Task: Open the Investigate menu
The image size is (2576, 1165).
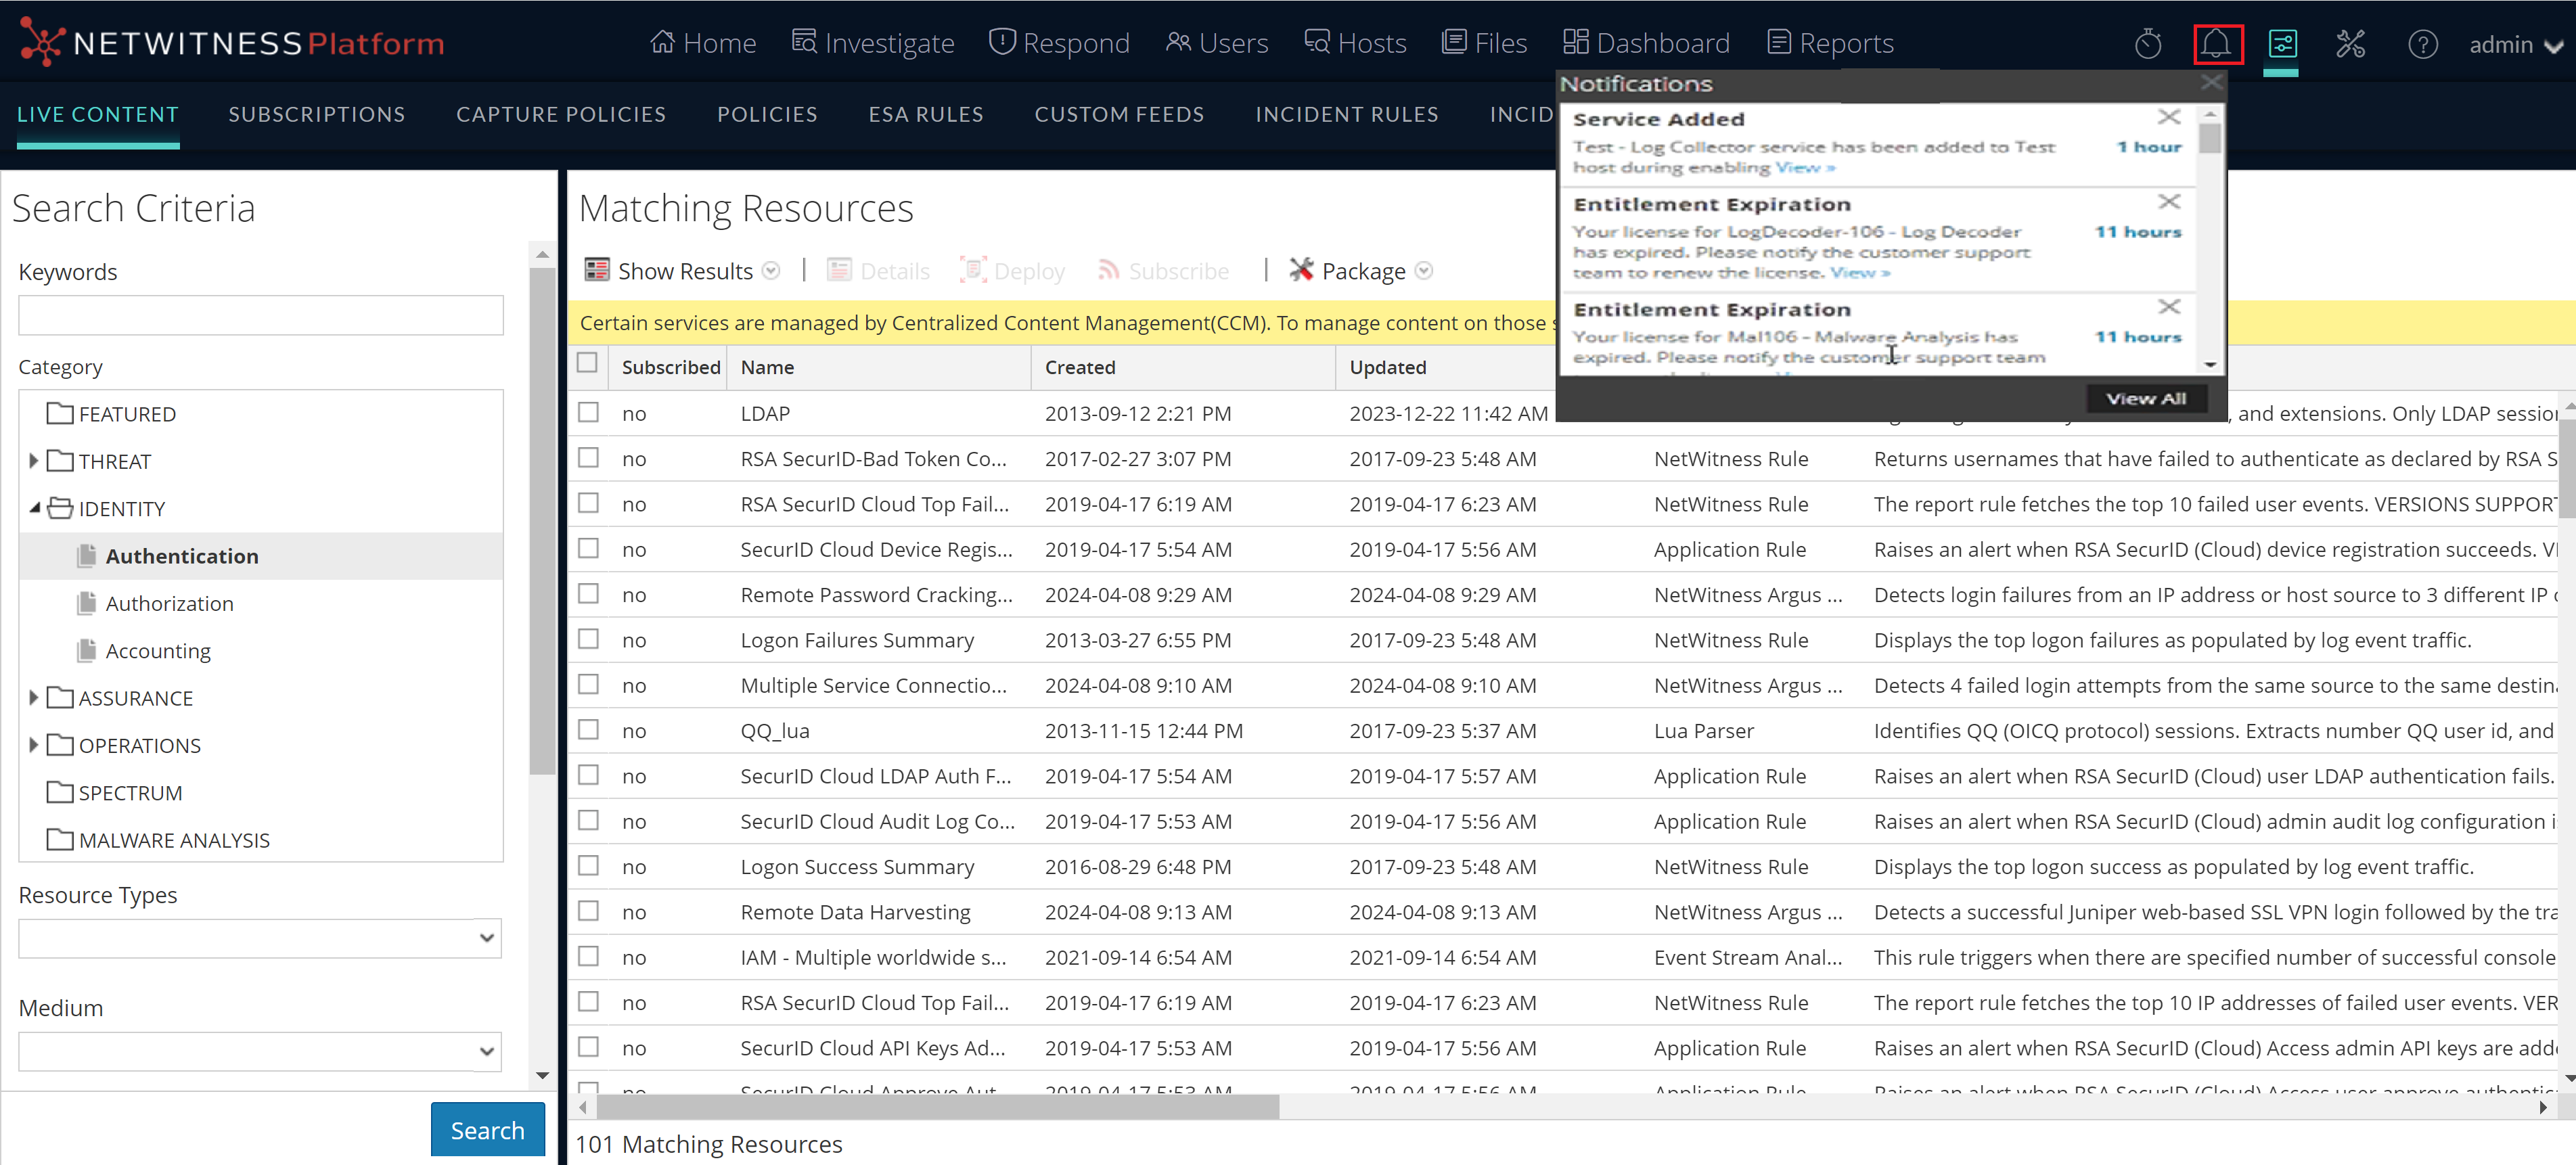Action: tap(873, 44)
